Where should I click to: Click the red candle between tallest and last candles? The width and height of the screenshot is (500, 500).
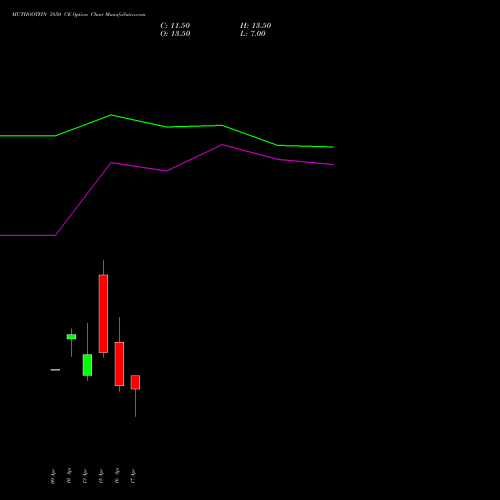point(119,364)
